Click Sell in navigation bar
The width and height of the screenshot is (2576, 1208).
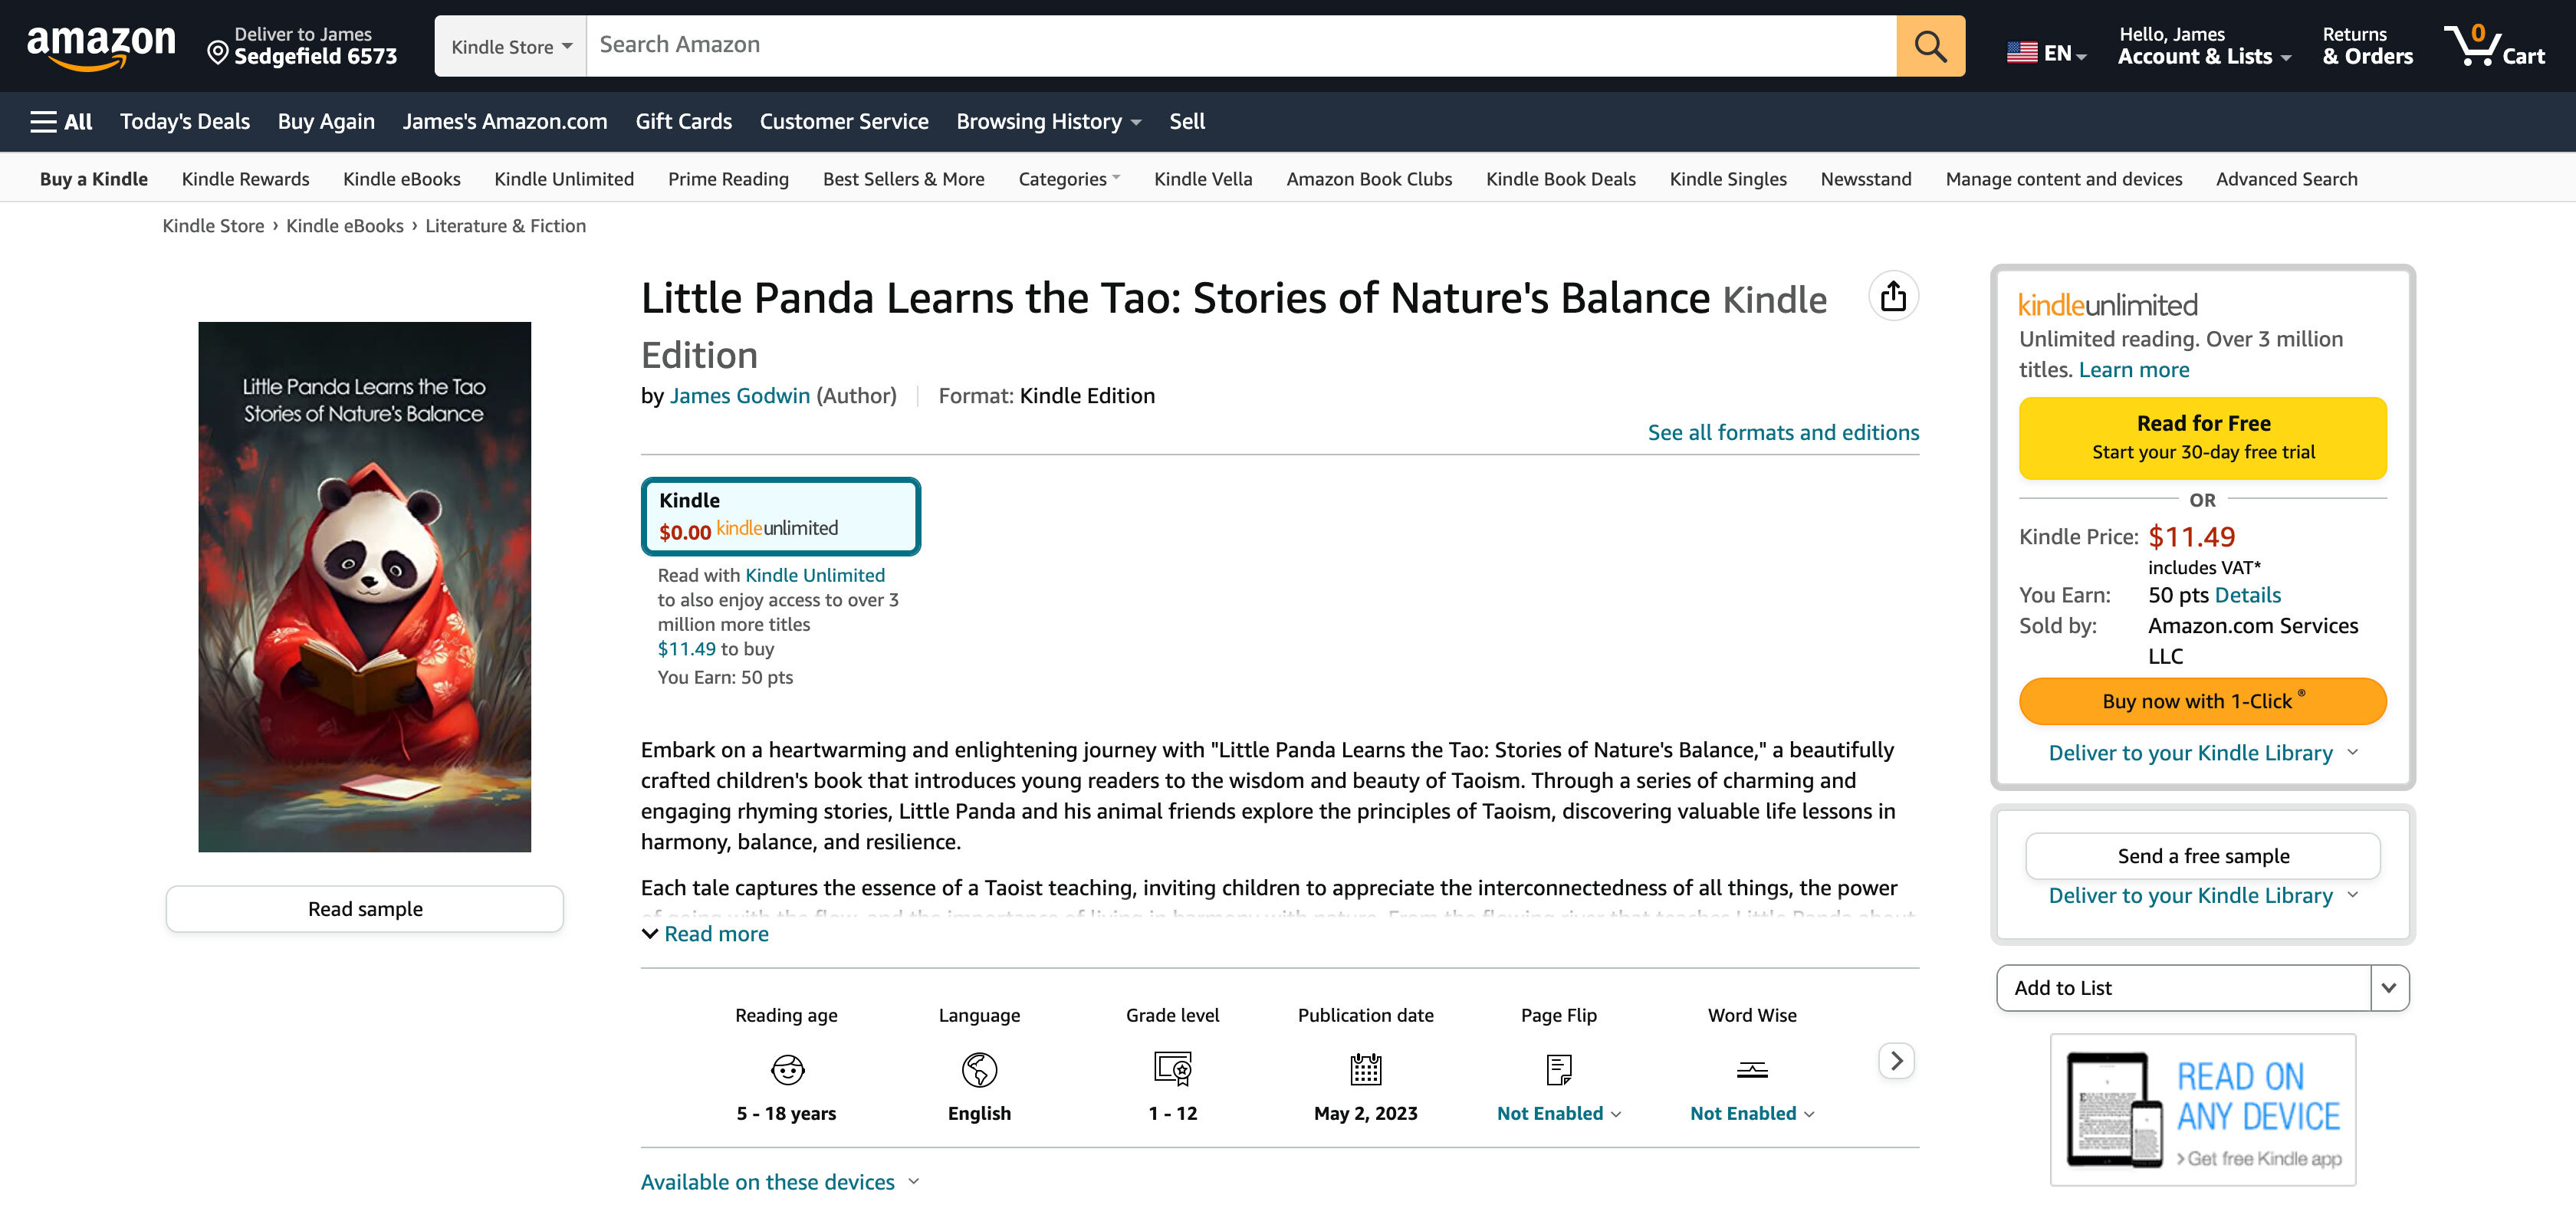tap(1186, 122)
